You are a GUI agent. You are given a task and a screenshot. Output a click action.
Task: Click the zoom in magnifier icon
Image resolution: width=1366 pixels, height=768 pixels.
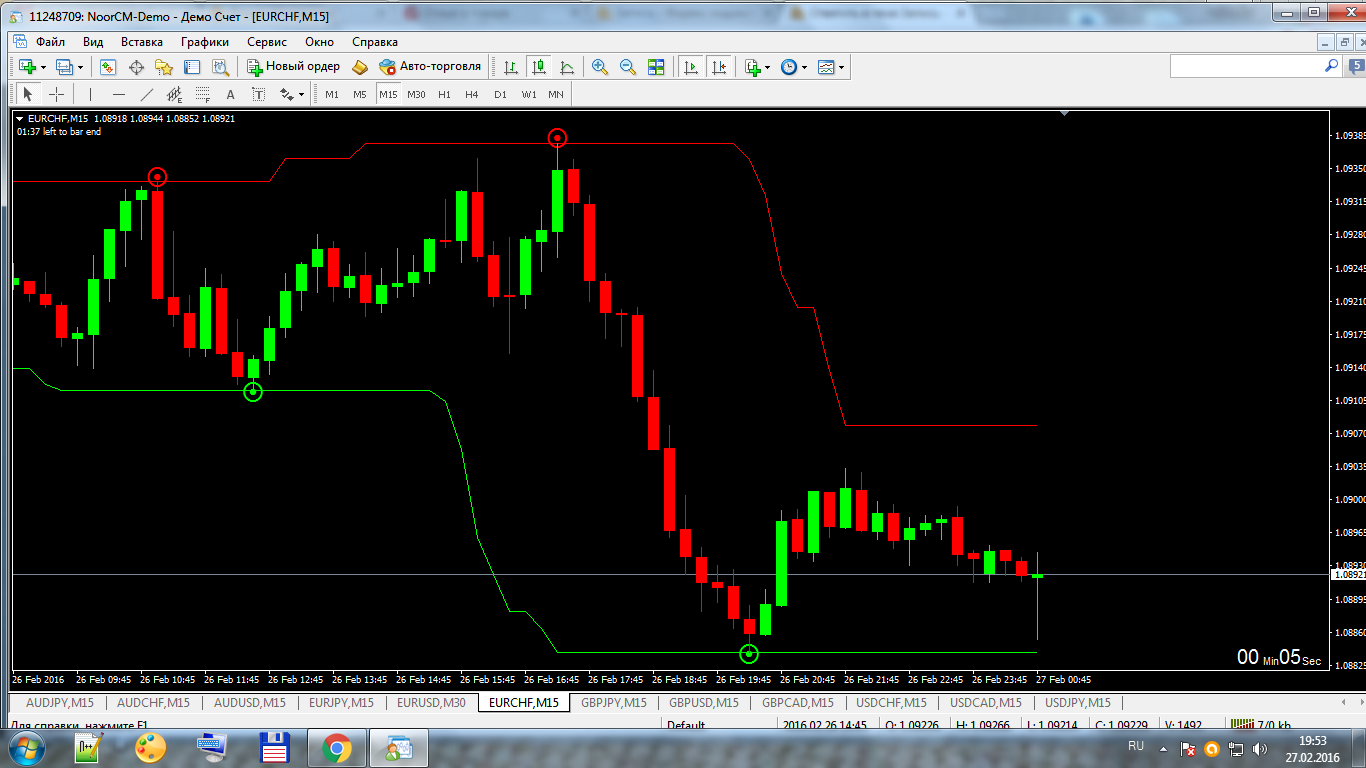600,67
